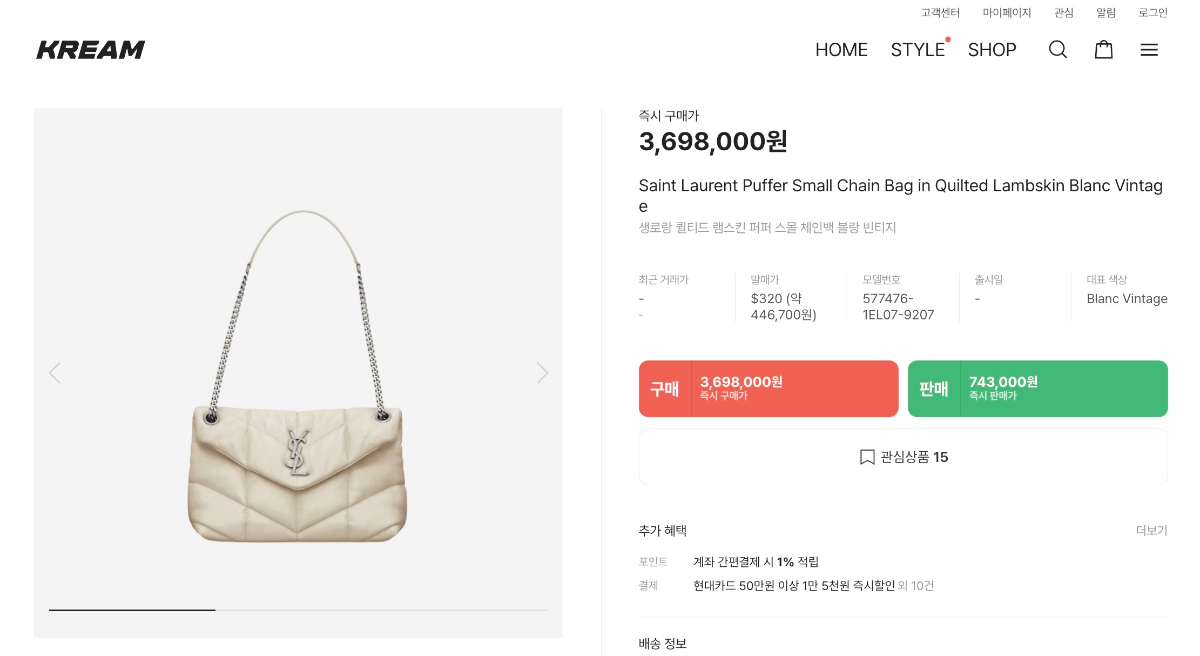Click the KREAM logo
Image resolution: width=1200 pixels, height=656 pixels.
point(91,50)
